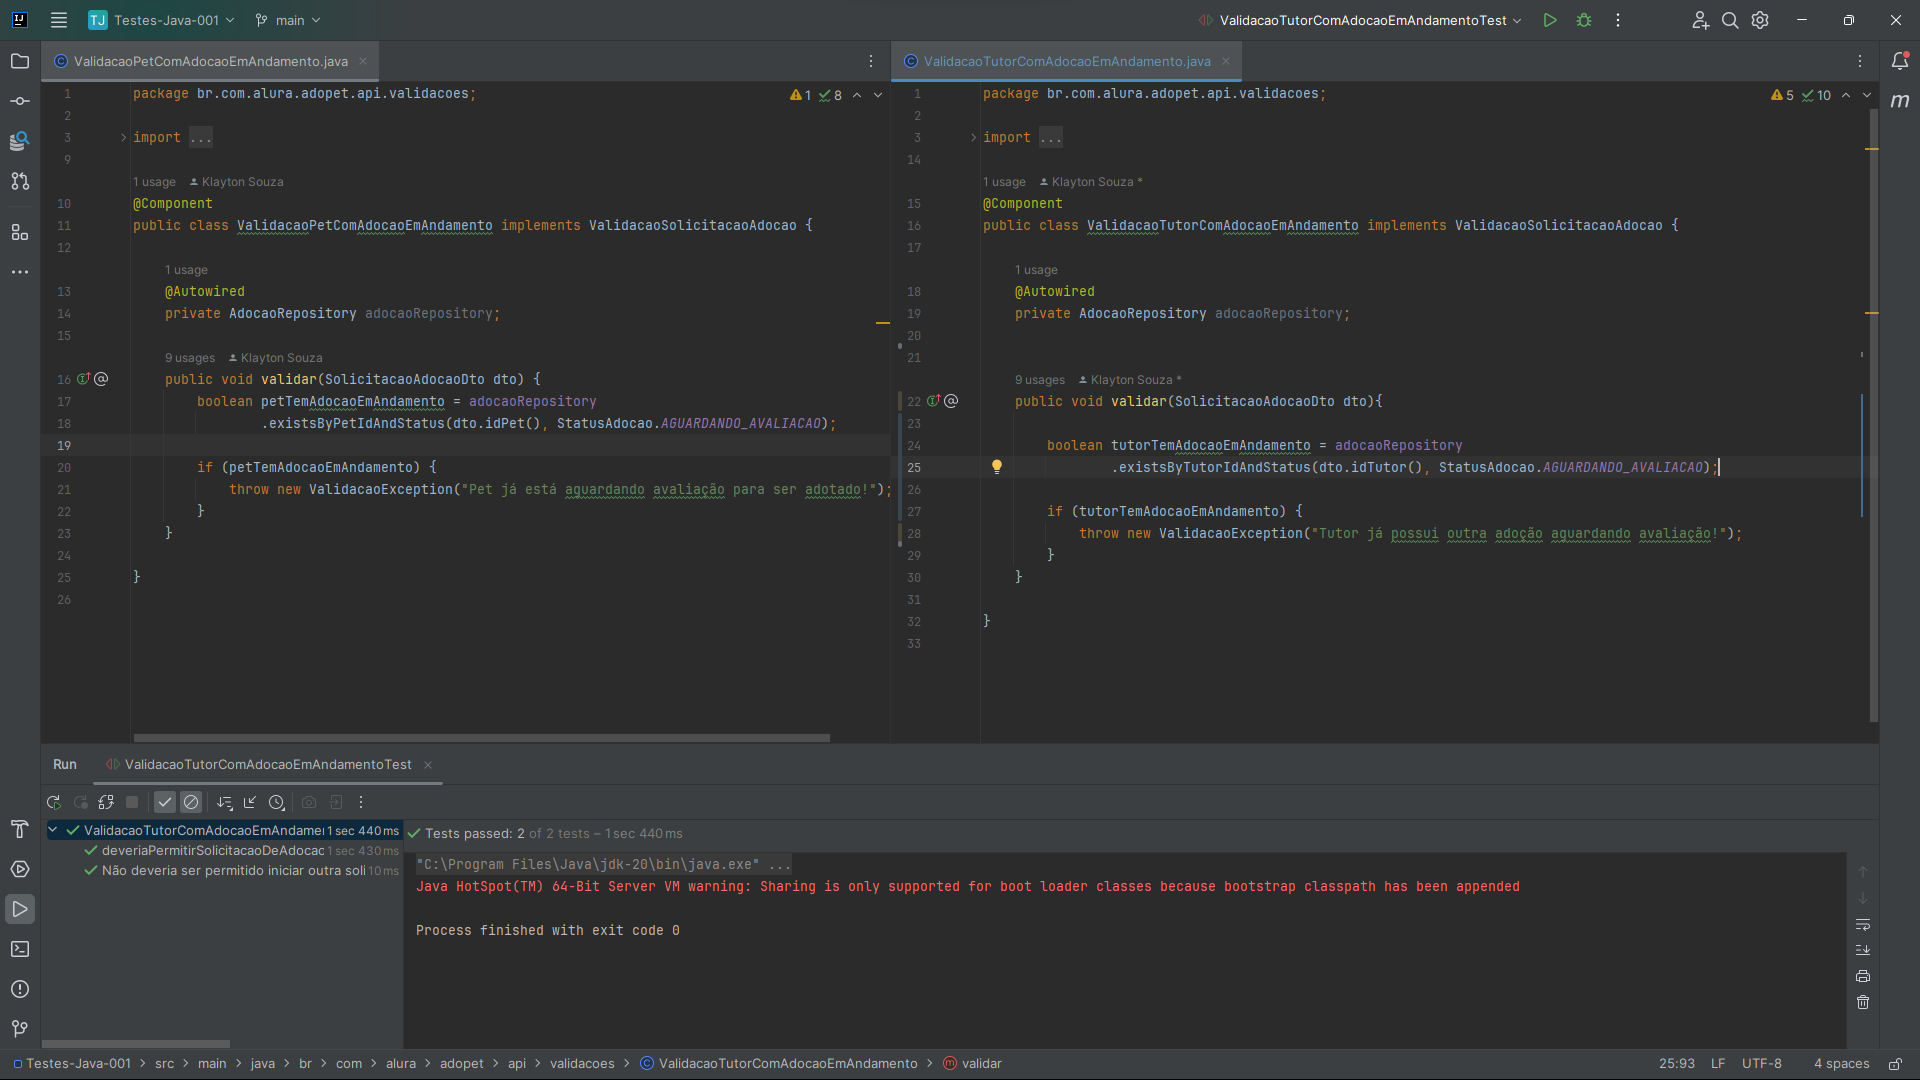Open Run toolbar more options
1920x1080 pixels.
361,802
